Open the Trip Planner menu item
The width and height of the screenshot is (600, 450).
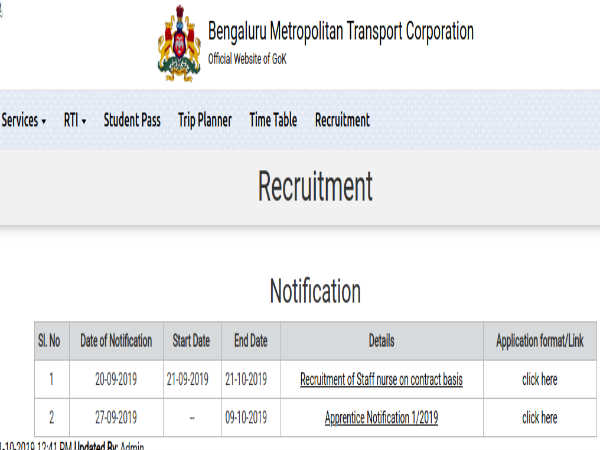pyautogui.click(x=205, y=120)
